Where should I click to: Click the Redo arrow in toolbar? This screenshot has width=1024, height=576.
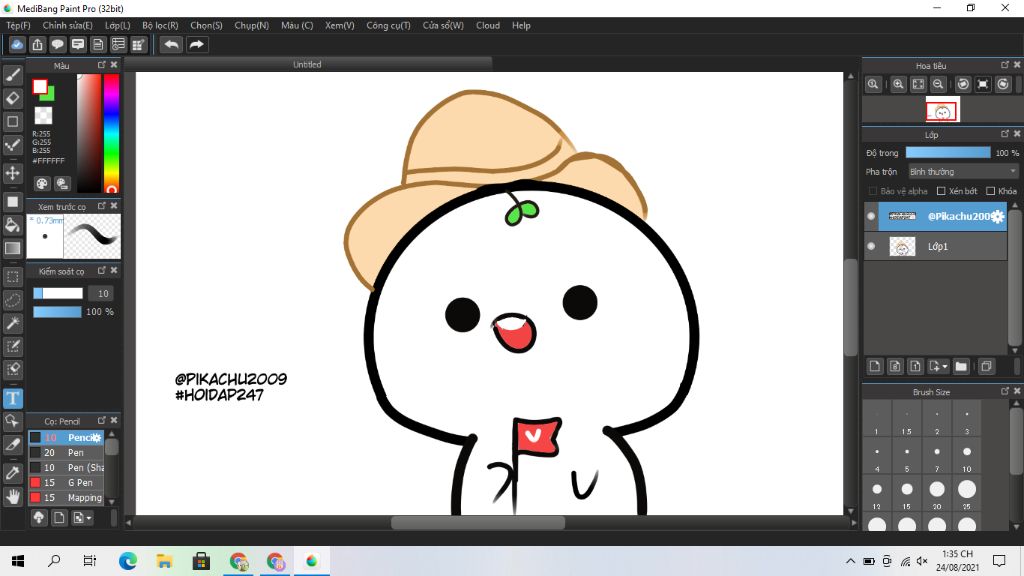196,44
